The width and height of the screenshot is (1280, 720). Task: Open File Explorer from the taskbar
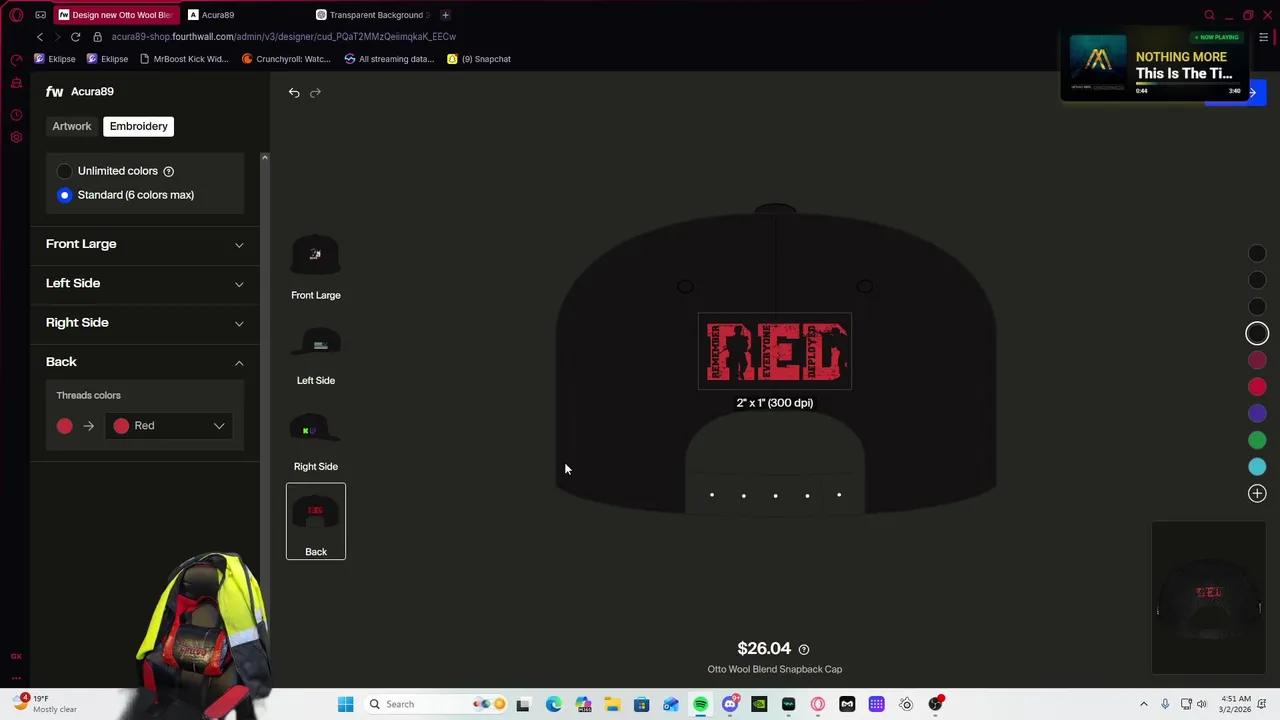[x=612, y=704]
